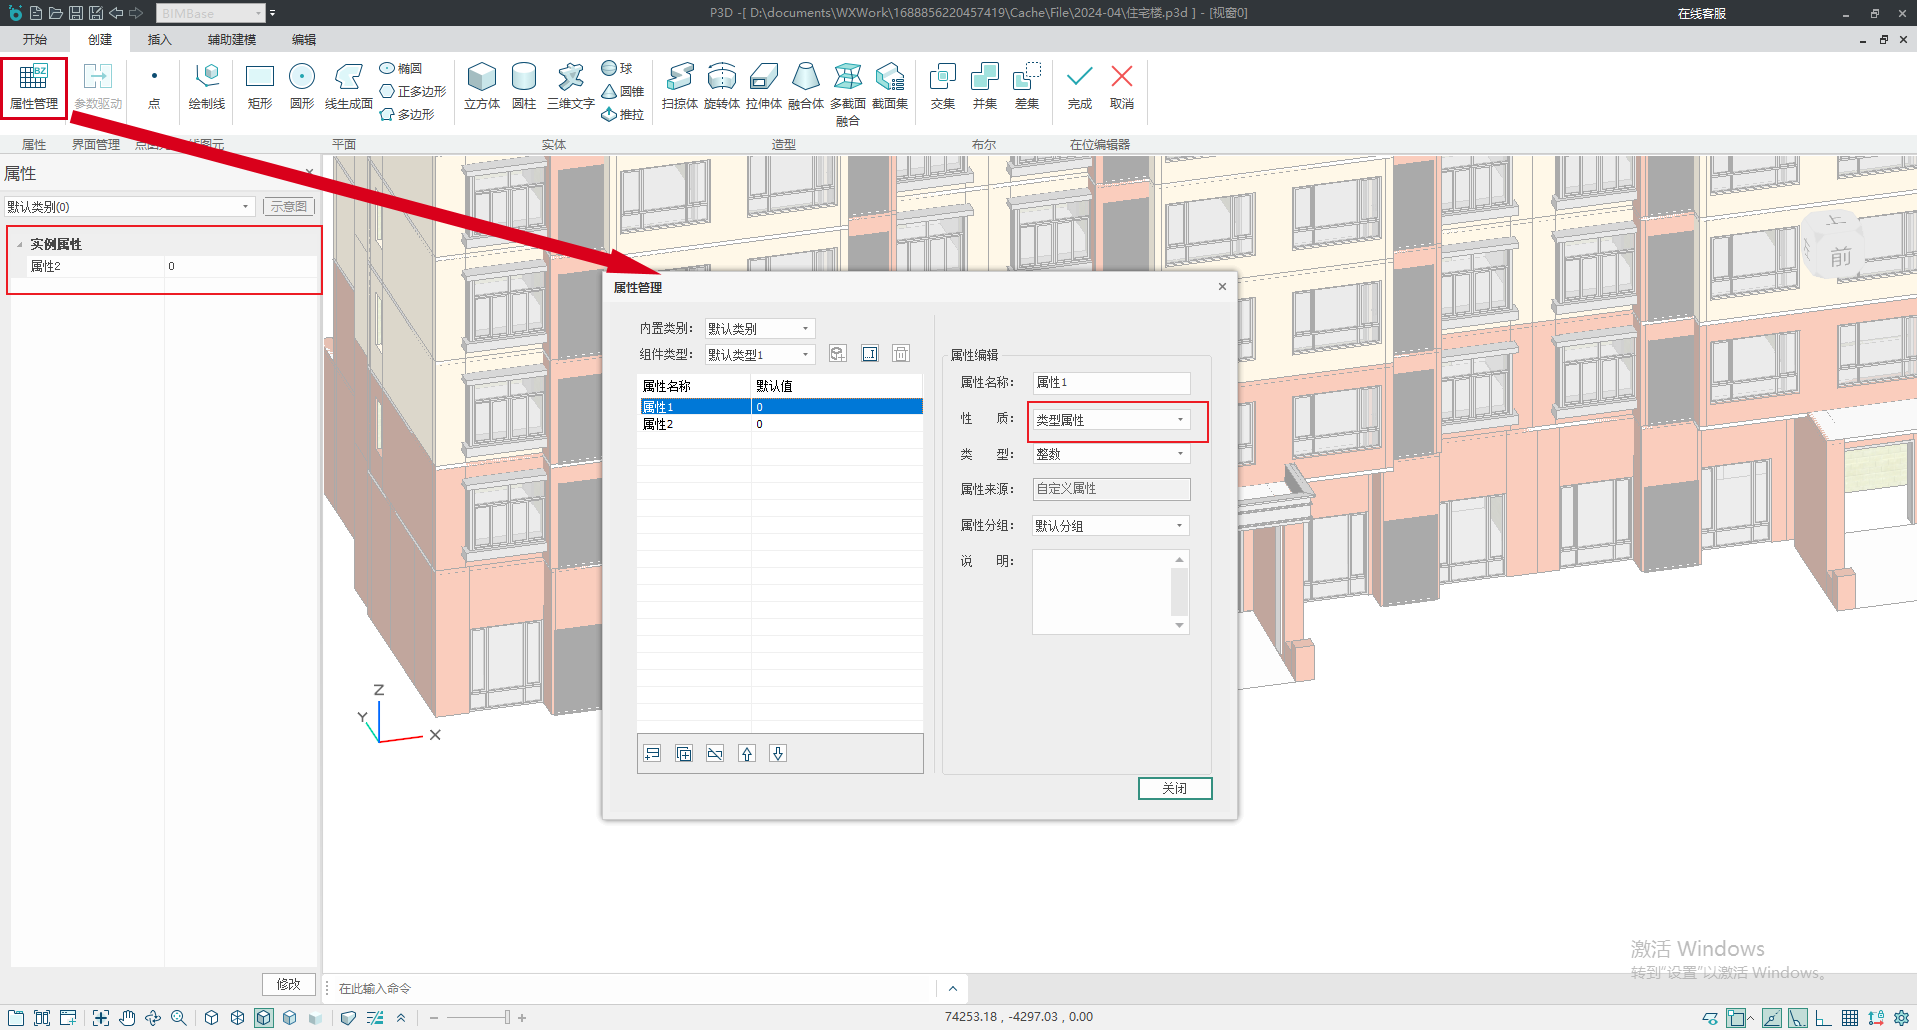
Task: Click the move-down arrow icon in the dialog
Action: click(x=778, y=754)
